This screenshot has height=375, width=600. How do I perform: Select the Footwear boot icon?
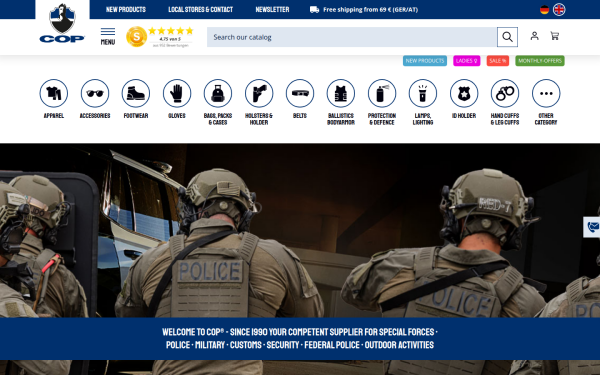point(136,93)
